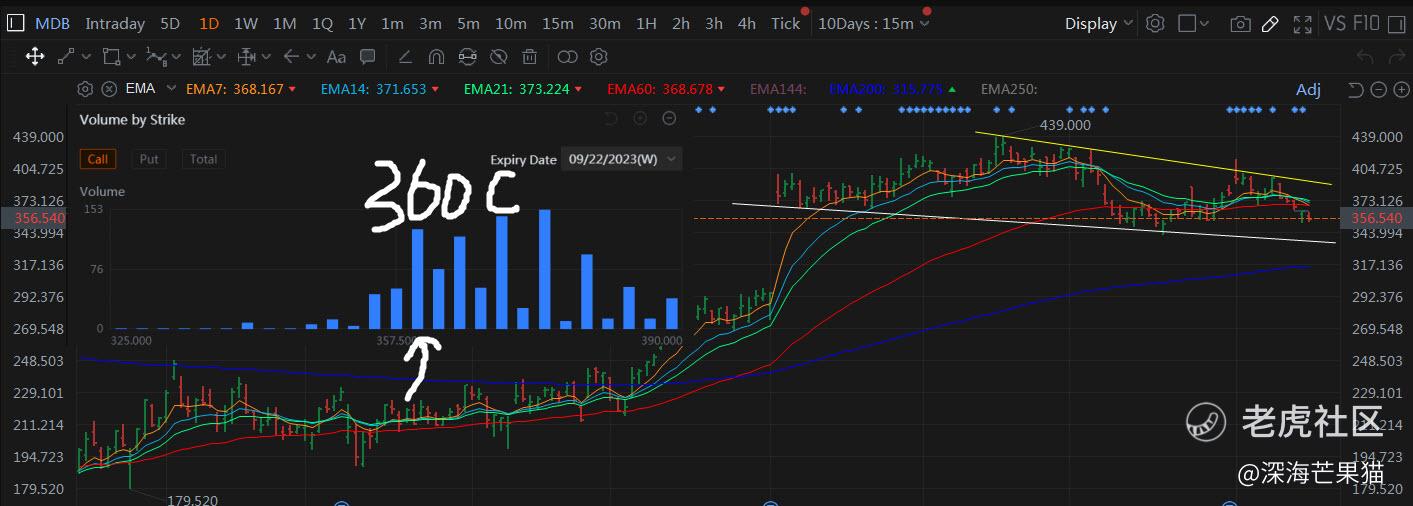Viewport: 1413px width, 506px height.
Task: Select the chart projection tool icon
Action: 203,57
